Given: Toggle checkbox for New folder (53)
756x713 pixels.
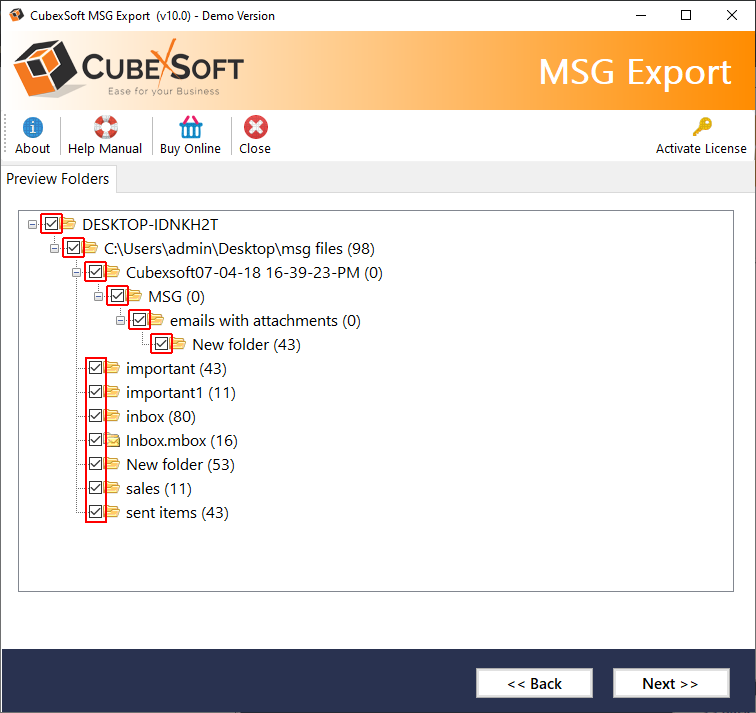Looking at the screenshot, I should point(96,464).
